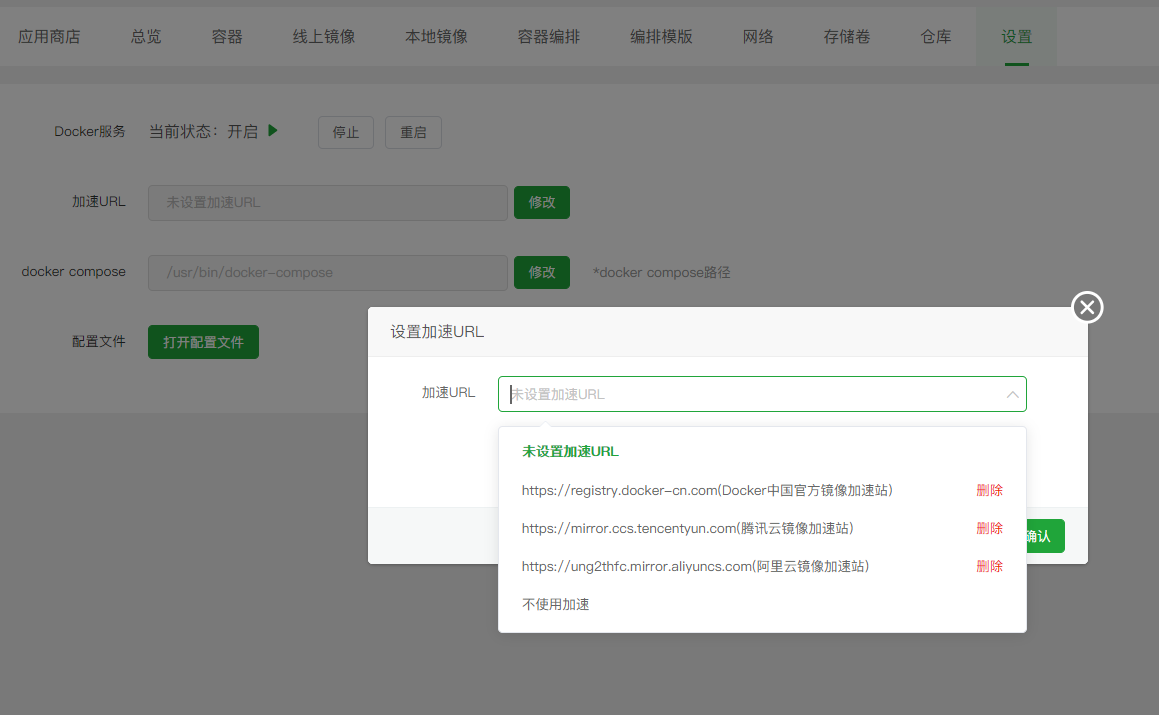Go to the 编排模版 tab
Screen dimensions: 1159x715
[x=661, y=36]
